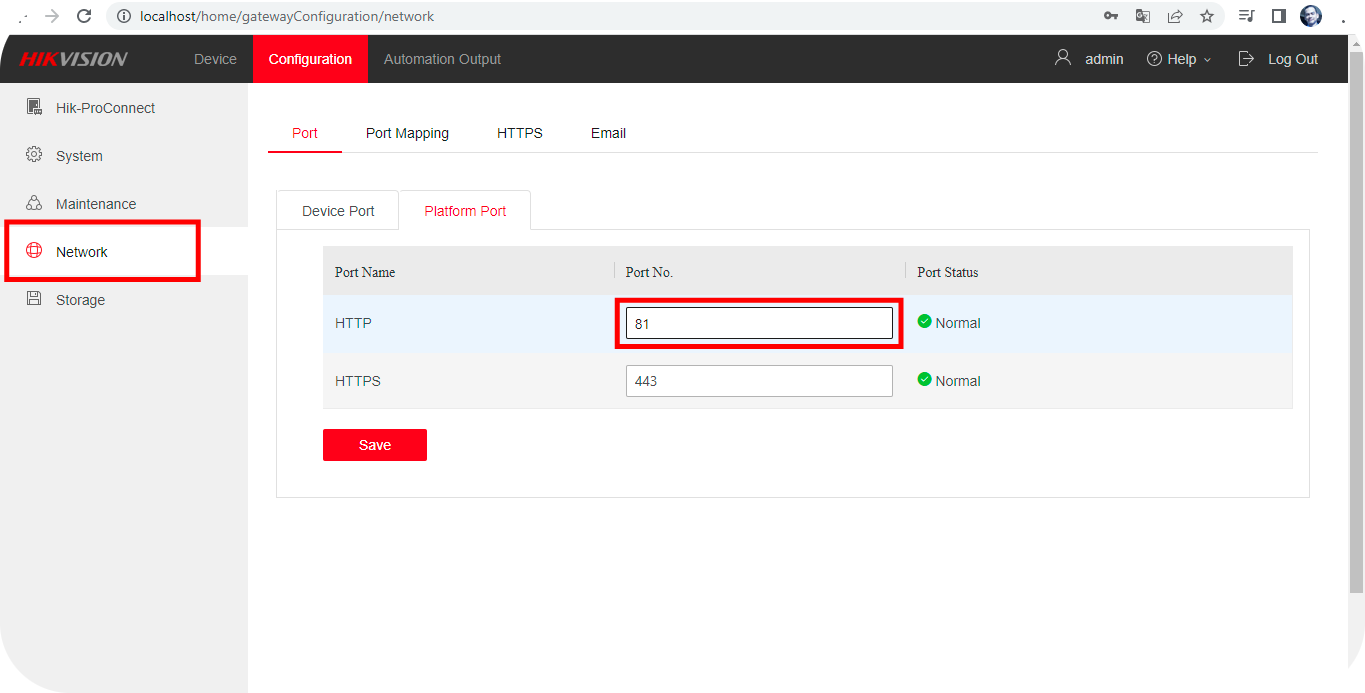The height and width of the screenshot is (693, 1365).
Task: Focus the HTTPS port number field
Action: pos(758,381)
